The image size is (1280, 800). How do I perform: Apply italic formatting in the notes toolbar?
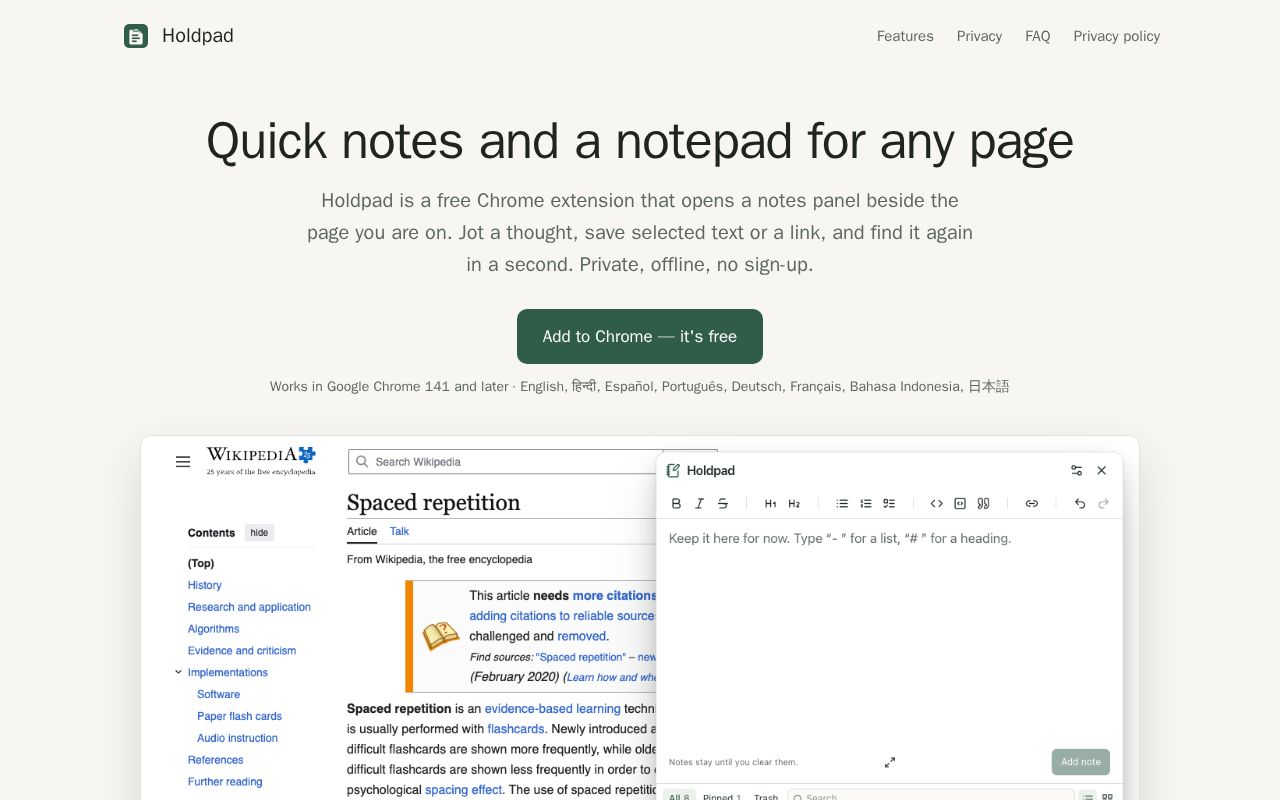tap(700, 503)
